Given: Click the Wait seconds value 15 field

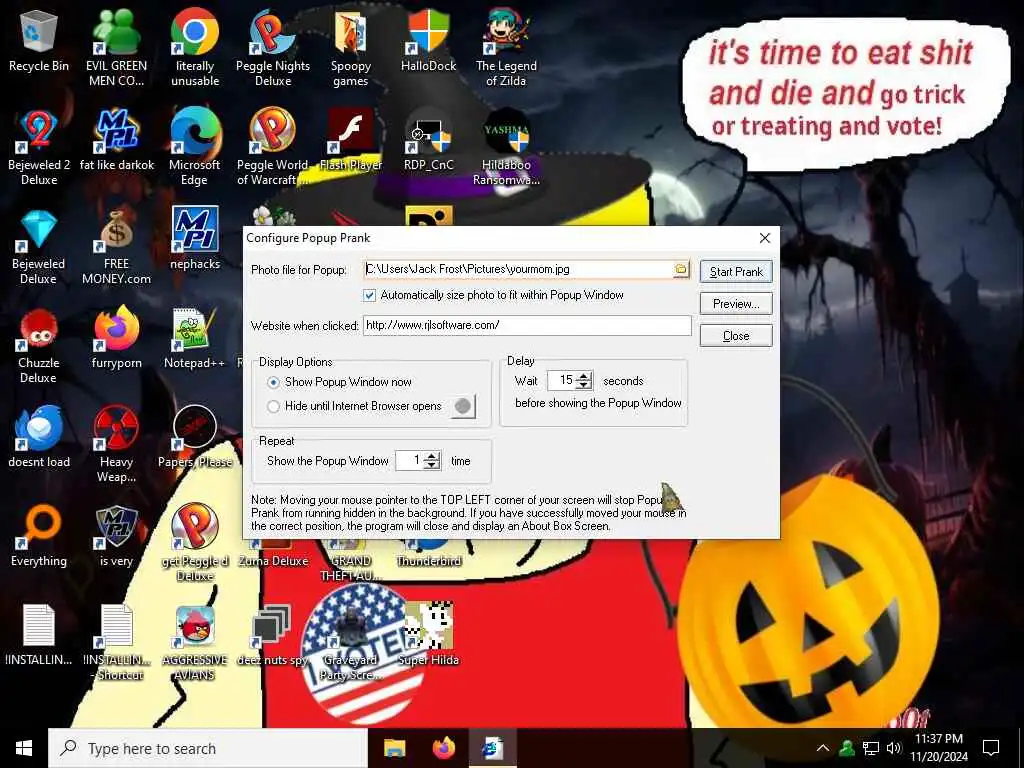Looking at the screenshot, I should (x=562, y=381).
